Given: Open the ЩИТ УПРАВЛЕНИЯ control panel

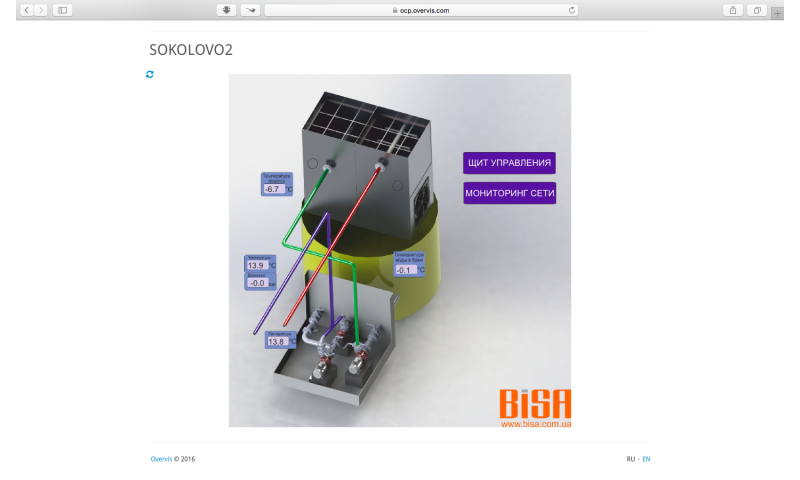Looking at the screenshot, I should (509, 163).
